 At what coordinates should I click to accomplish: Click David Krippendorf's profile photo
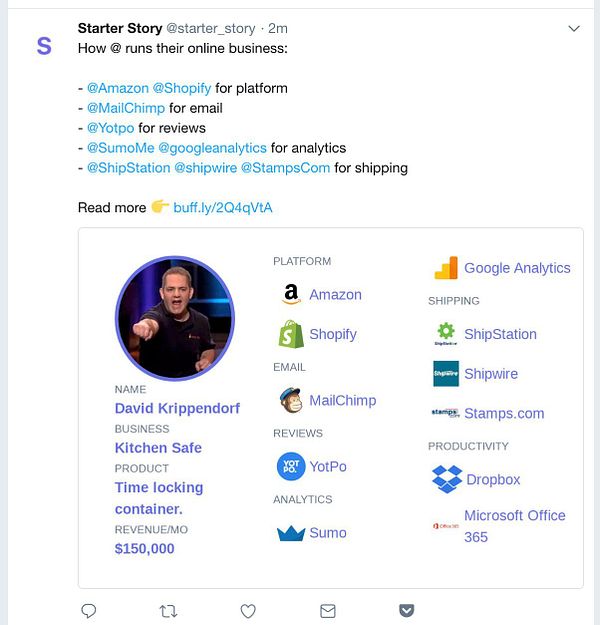click(x=175, y=317)
